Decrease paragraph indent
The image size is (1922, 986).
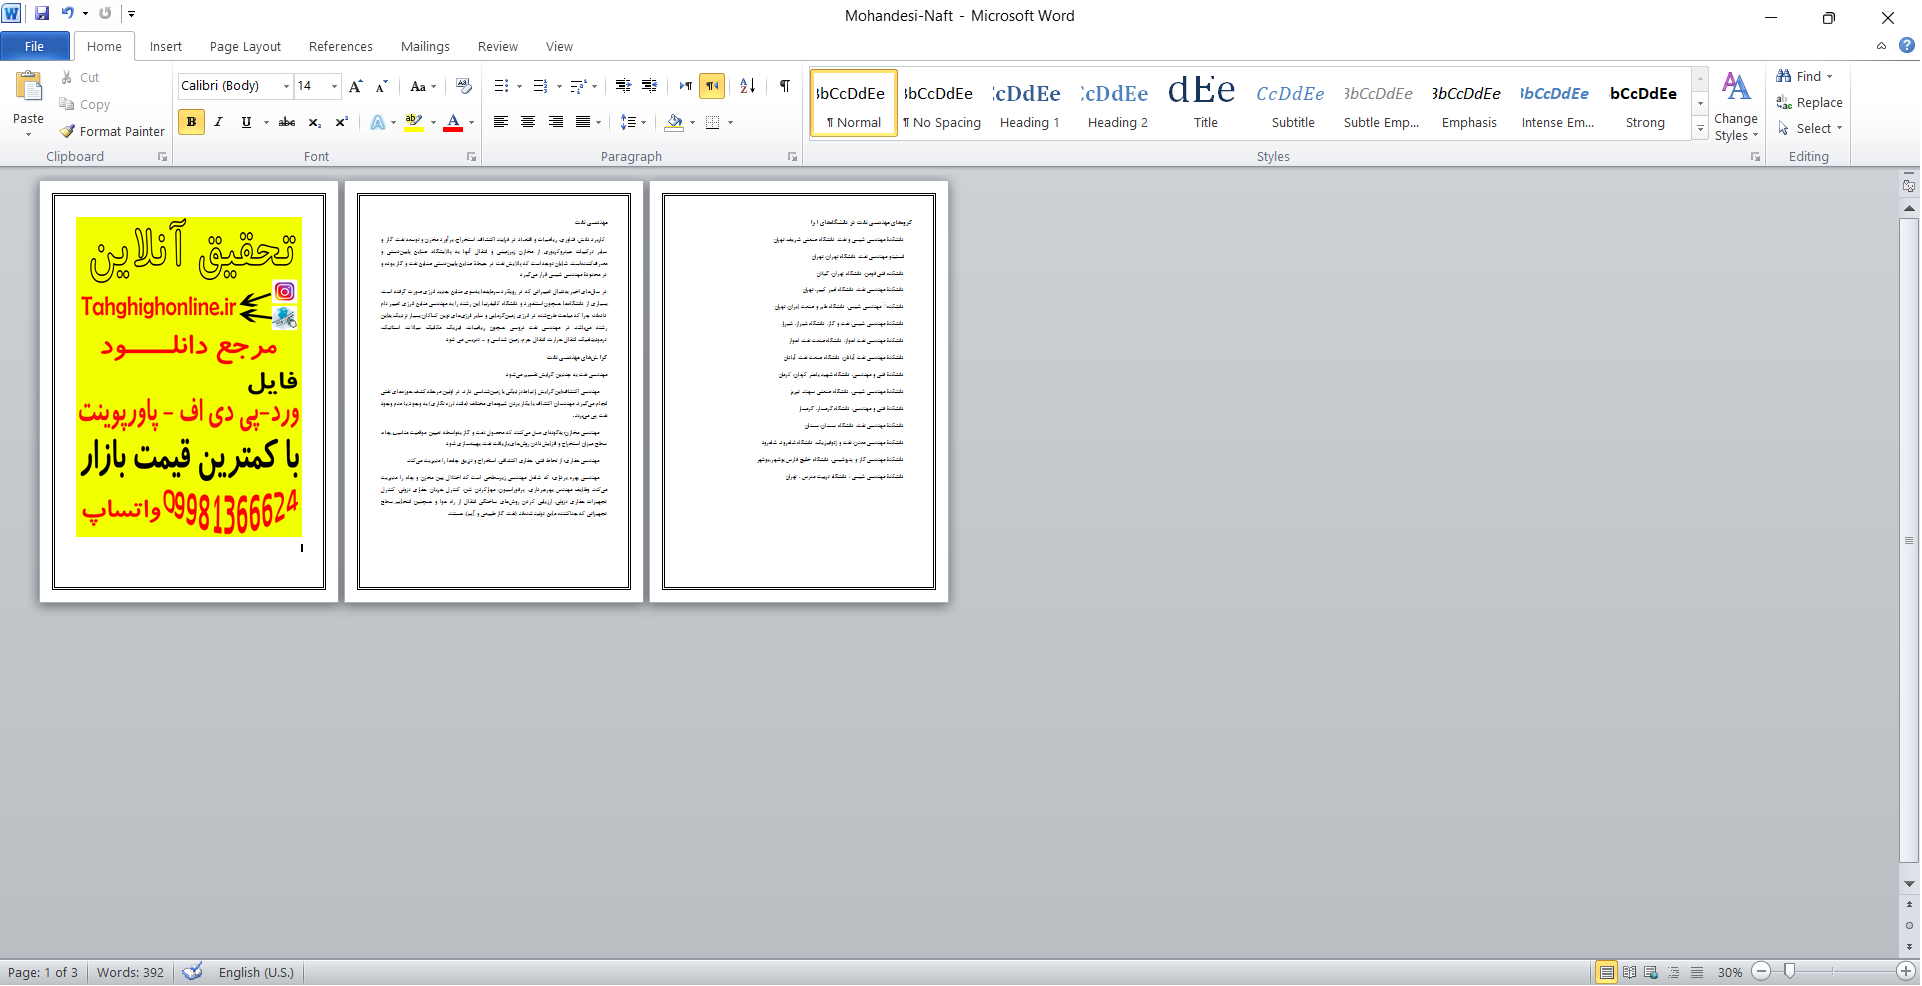click(x=623, y=86)
